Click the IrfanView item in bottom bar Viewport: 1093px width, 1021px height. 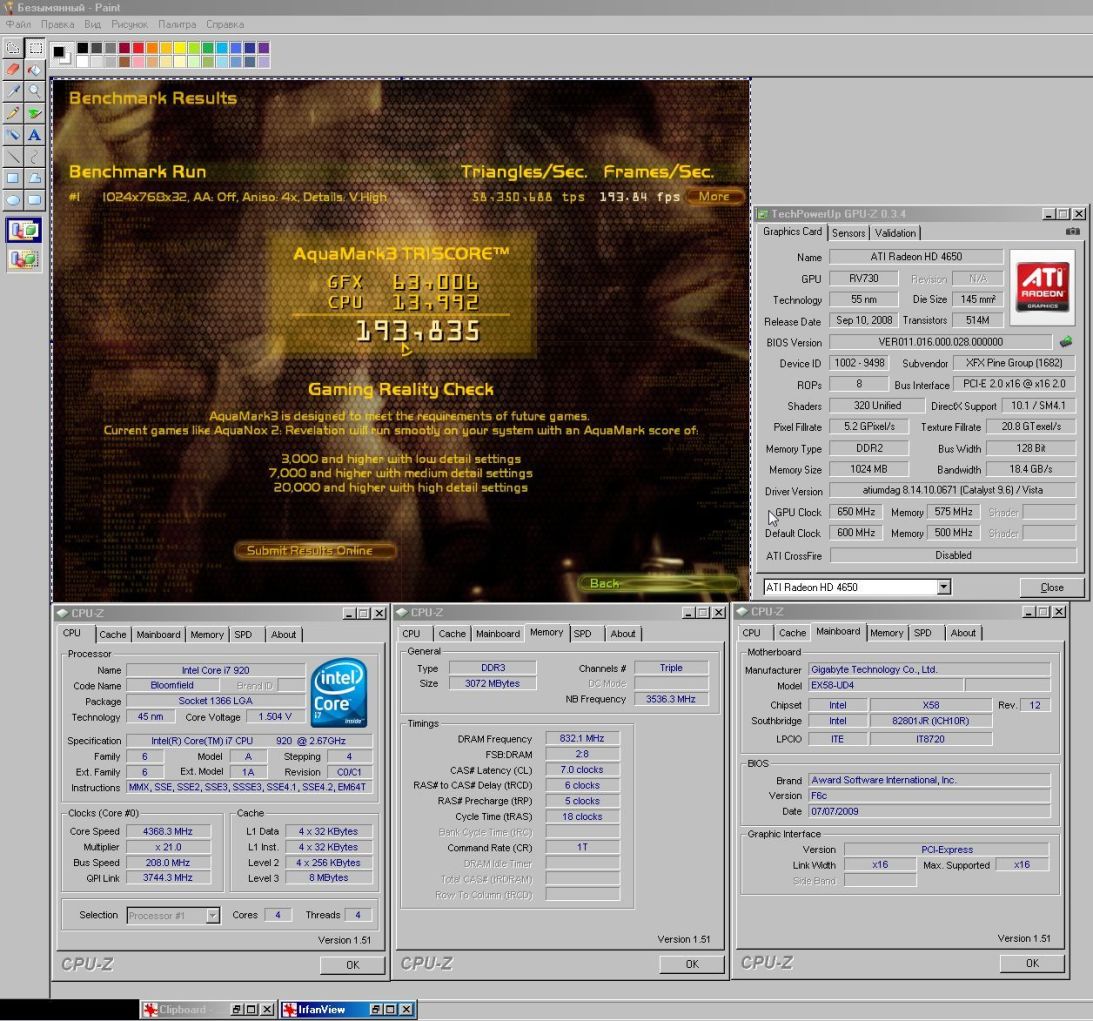pos(348,1009)
